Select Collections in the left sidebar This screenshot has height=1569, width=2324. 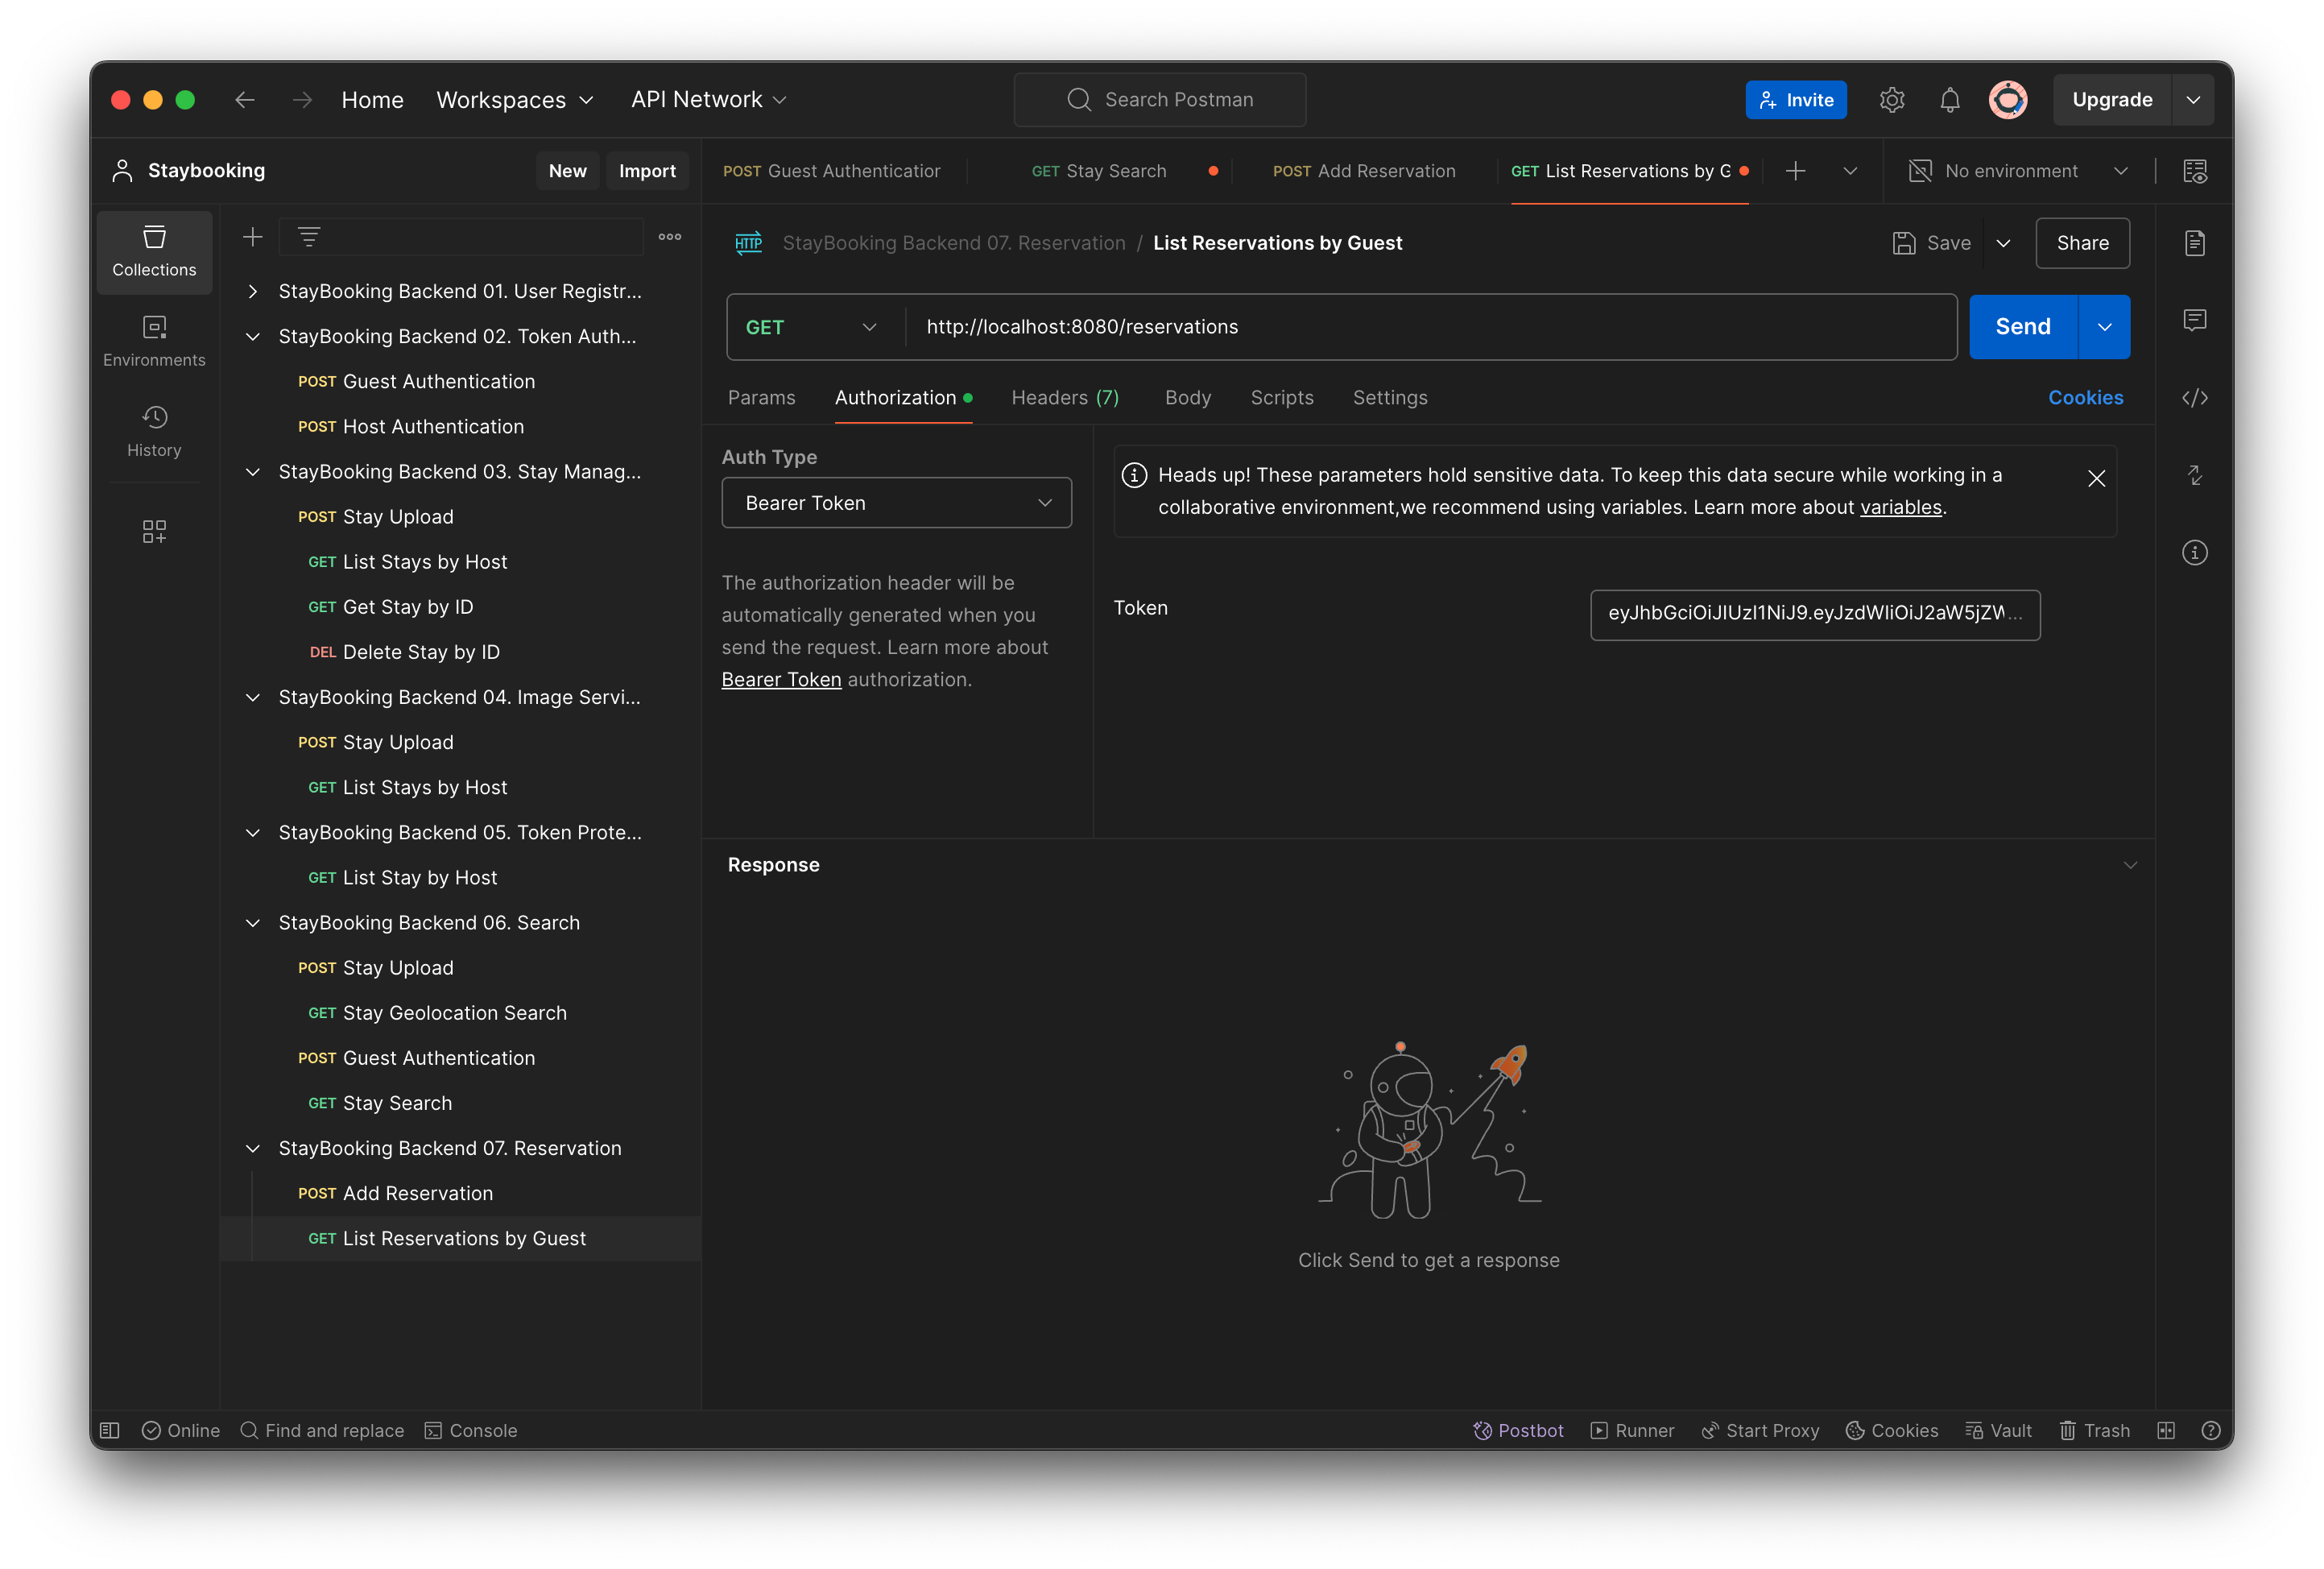pyautogui.click(x=154, y=252)
